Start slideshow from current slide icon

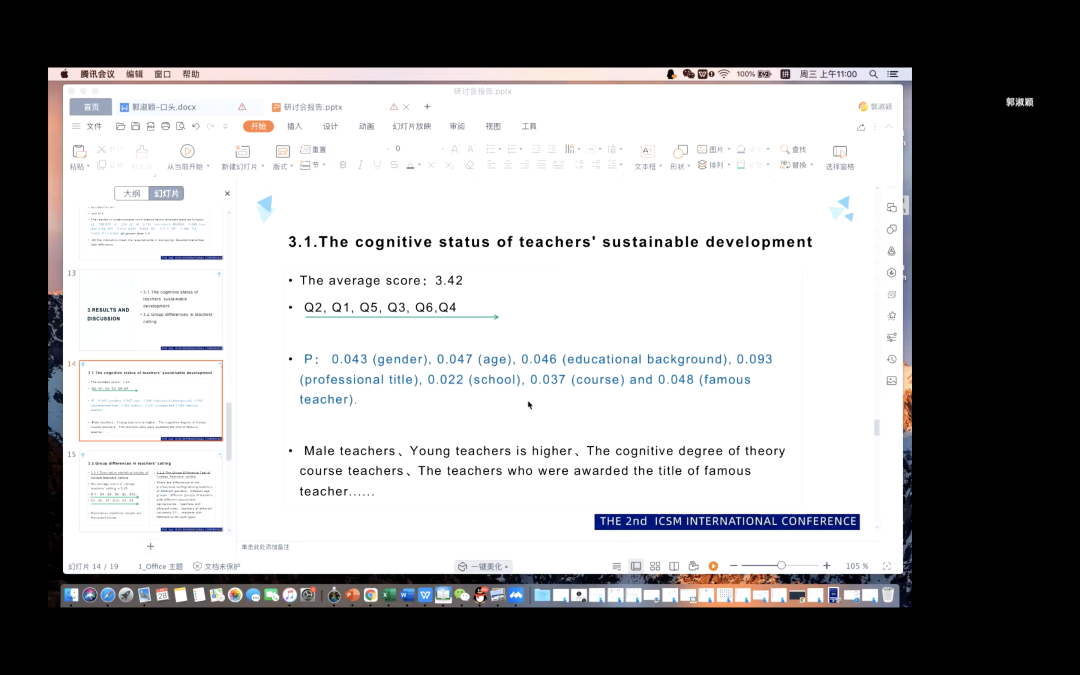pos(187,151)
